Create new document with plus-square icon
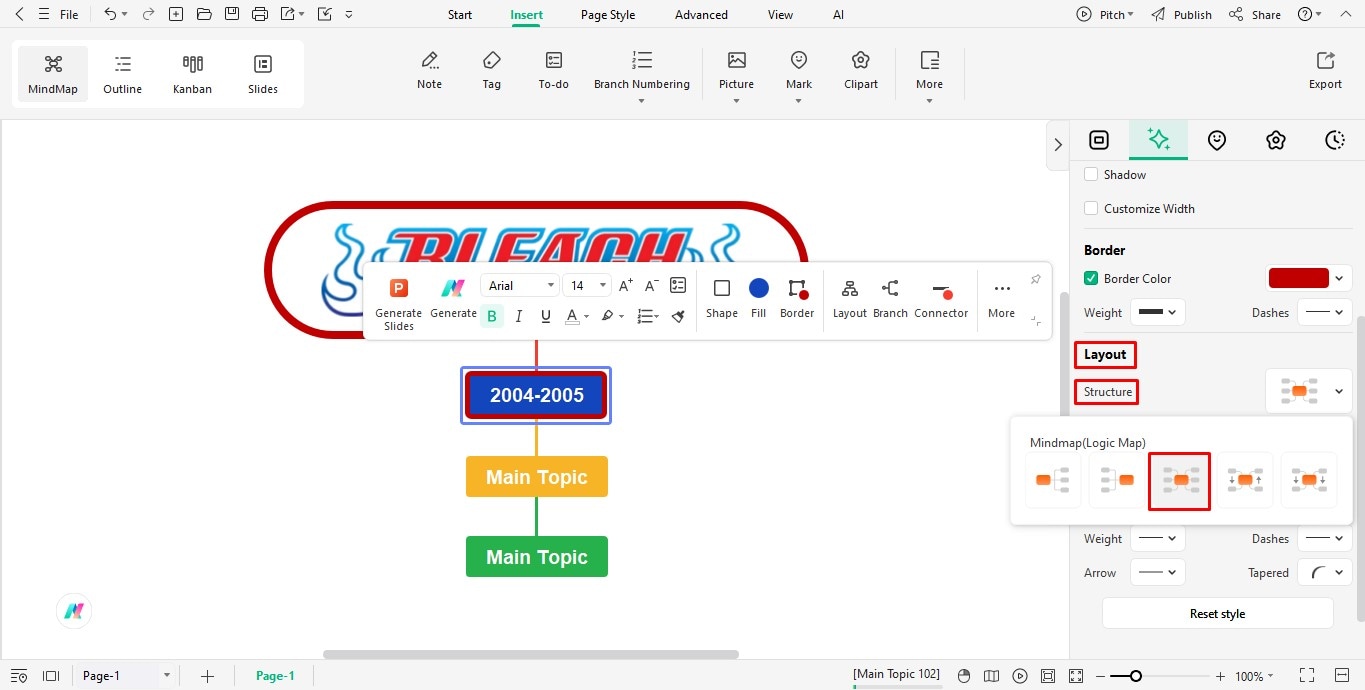 [176, 14]
